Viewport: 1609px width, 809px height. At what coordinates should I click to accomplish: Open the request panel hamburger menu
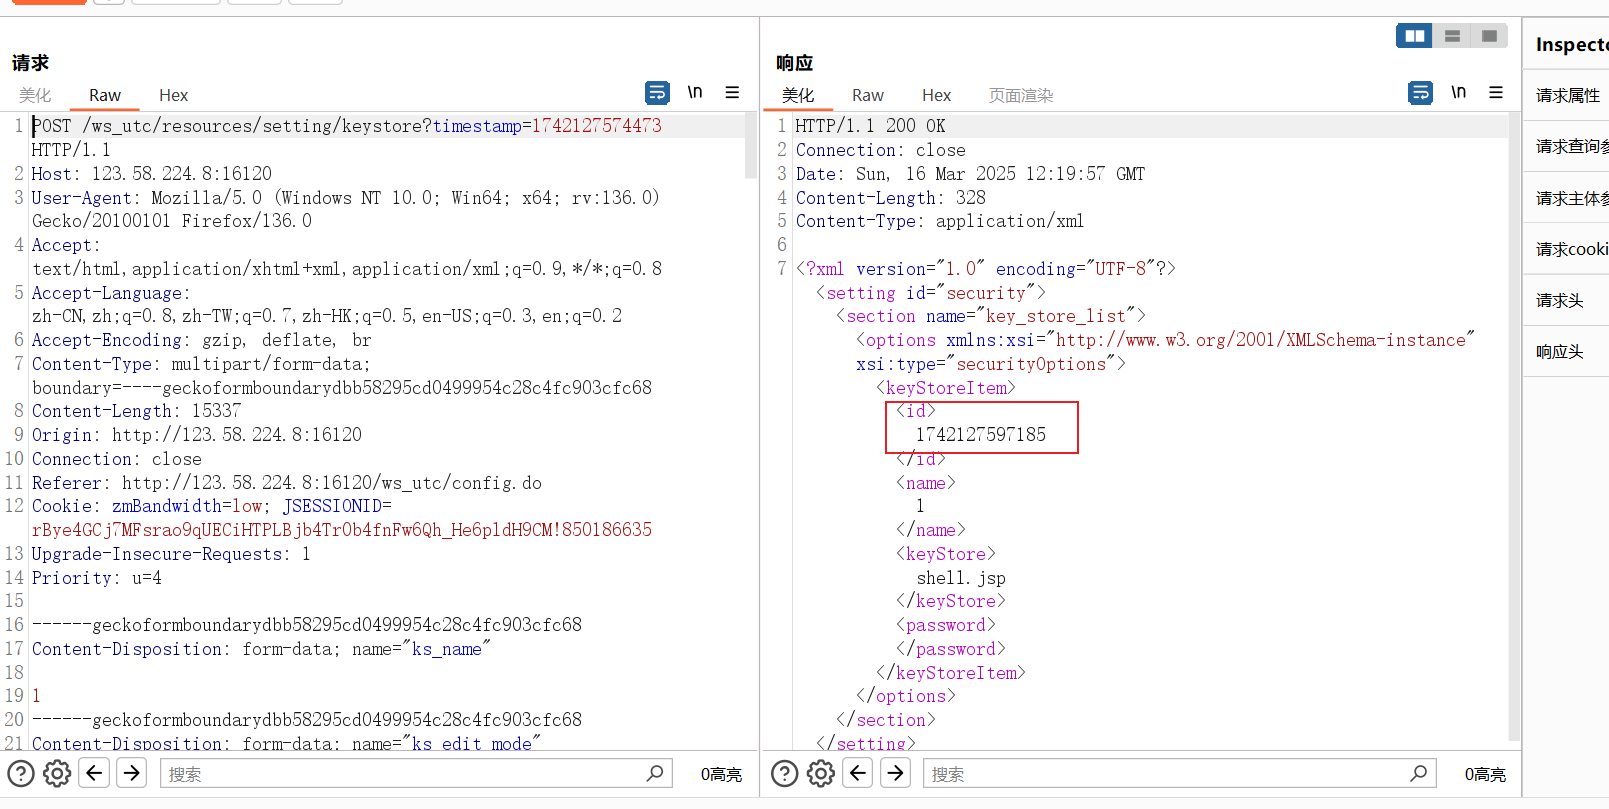732,93
